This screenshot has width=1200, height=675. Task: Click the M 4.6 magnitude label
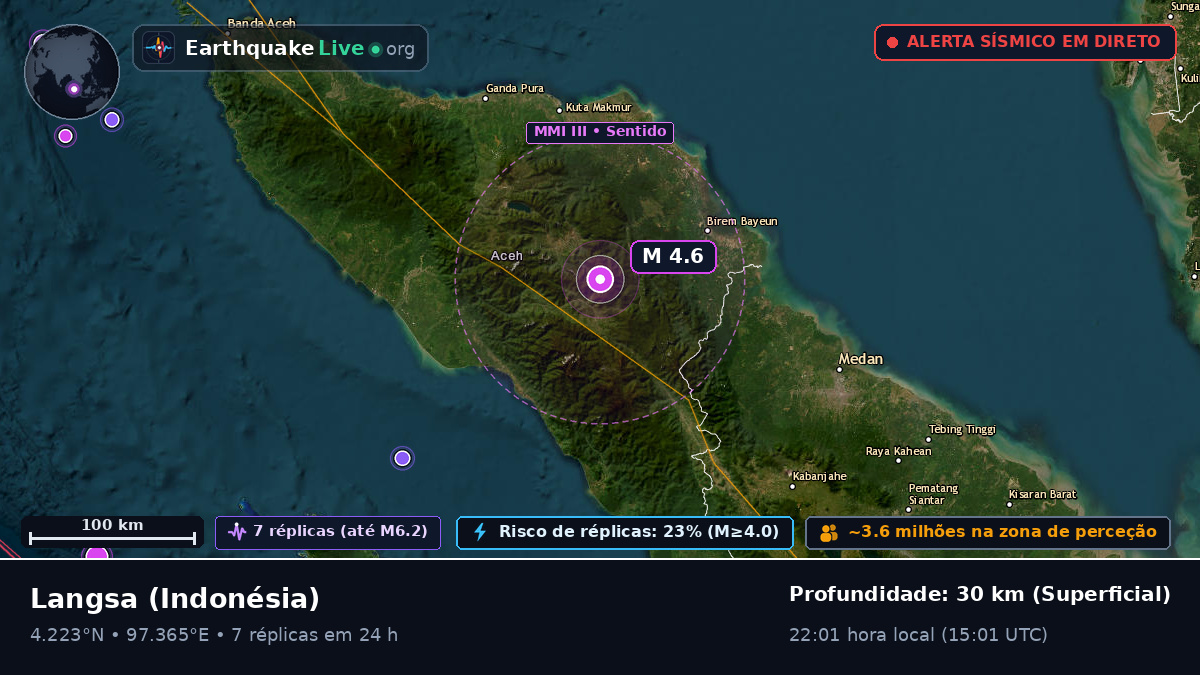point(673,256)
